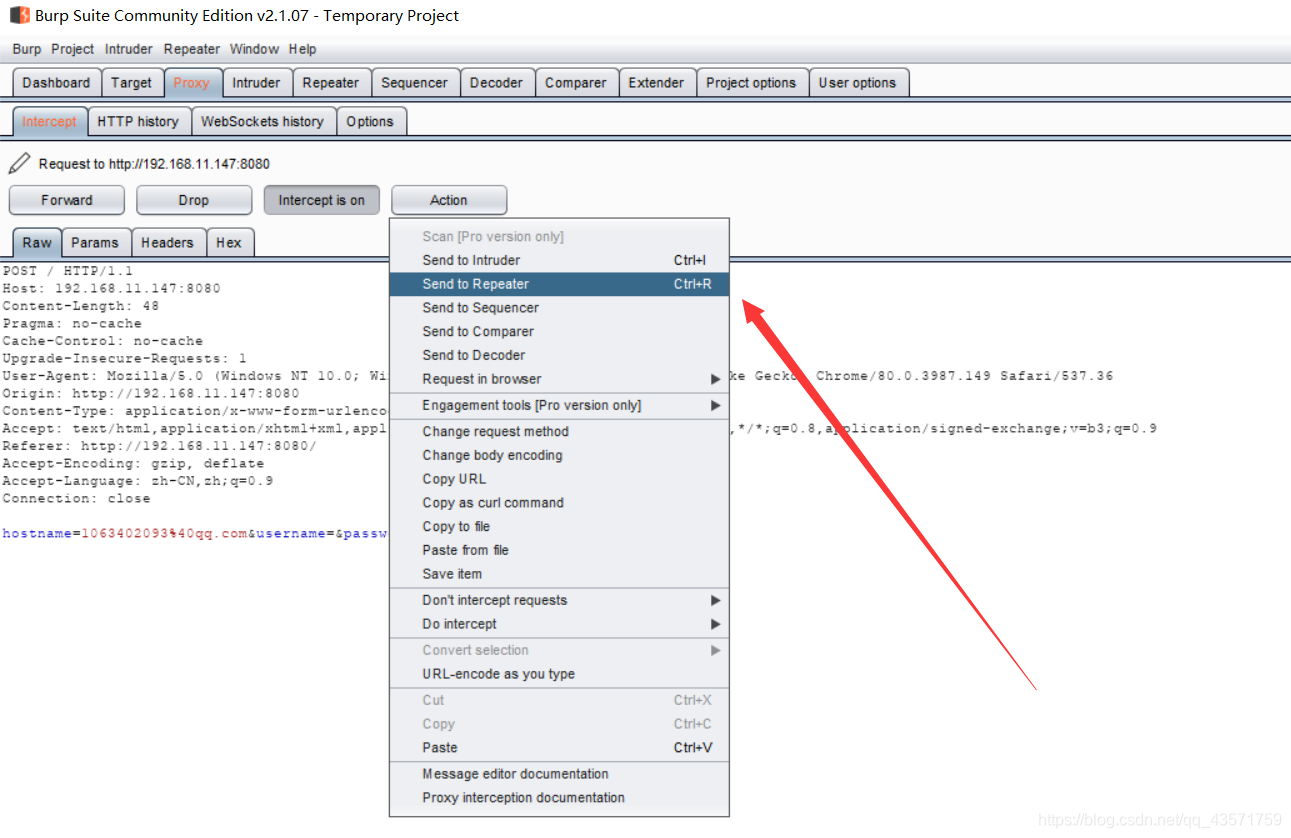
Task: Expand the Don't intercept requests submenu arrow
Action: [715, 600]
